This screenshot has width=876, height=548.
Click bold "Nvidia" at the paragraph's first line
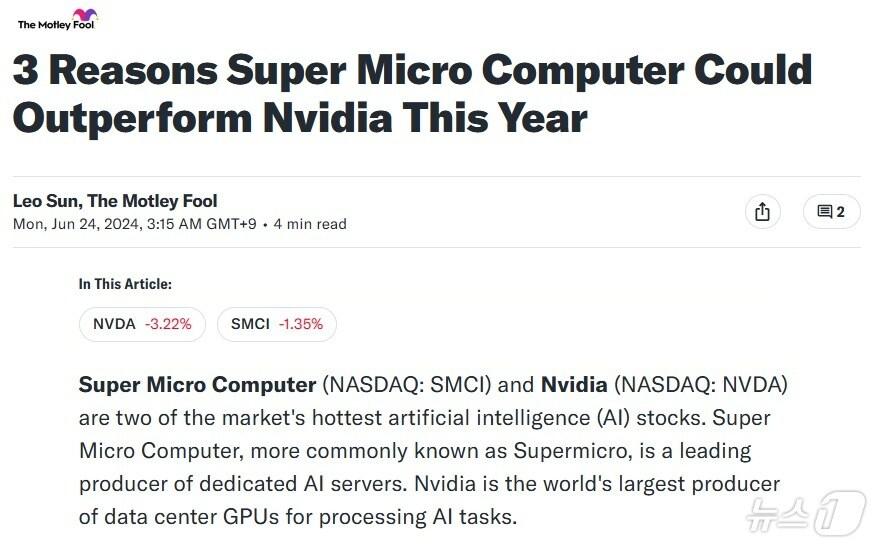pyautogui.click(x=574, y=385)
